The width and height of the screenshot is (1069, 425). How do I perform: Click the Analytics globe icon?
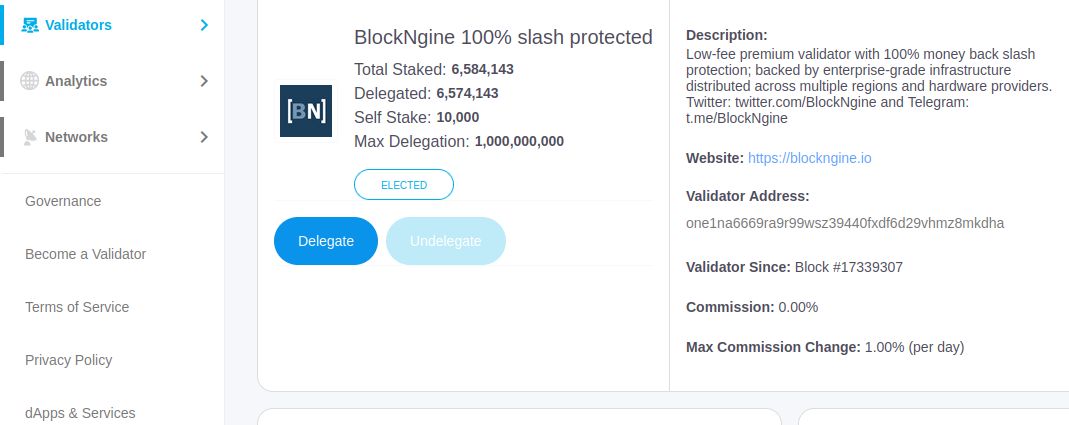30,81
